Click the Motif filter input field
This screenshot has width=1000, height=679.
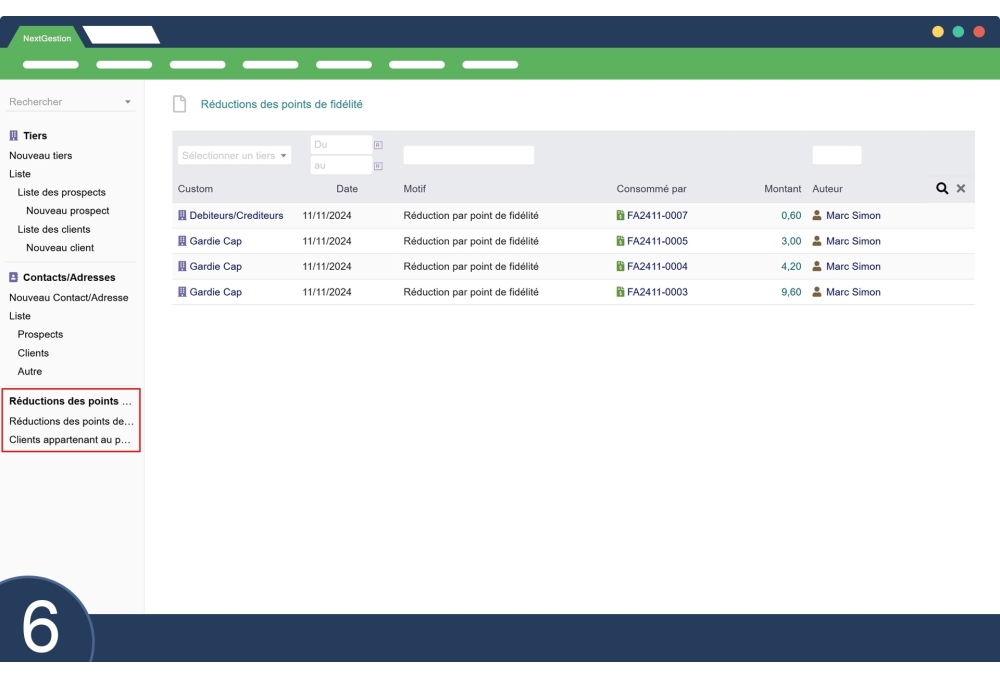pos(468,155)
